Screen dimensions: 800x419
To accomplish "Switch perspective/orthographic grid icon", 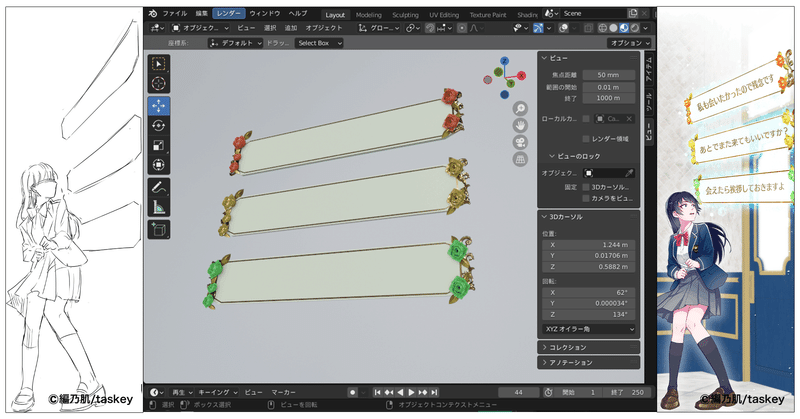I will click(520, 159).
